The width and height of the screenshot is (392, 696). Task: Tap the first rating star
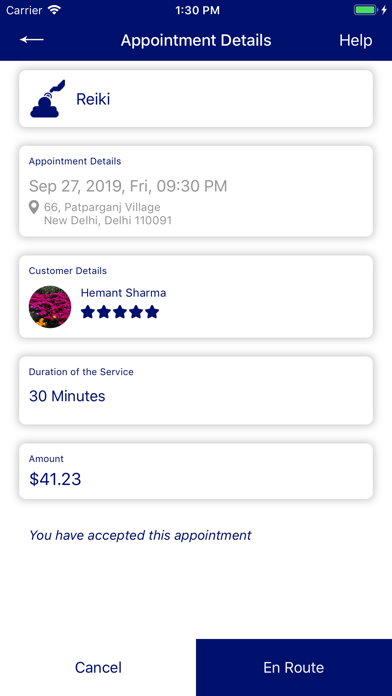coord(88,312)
